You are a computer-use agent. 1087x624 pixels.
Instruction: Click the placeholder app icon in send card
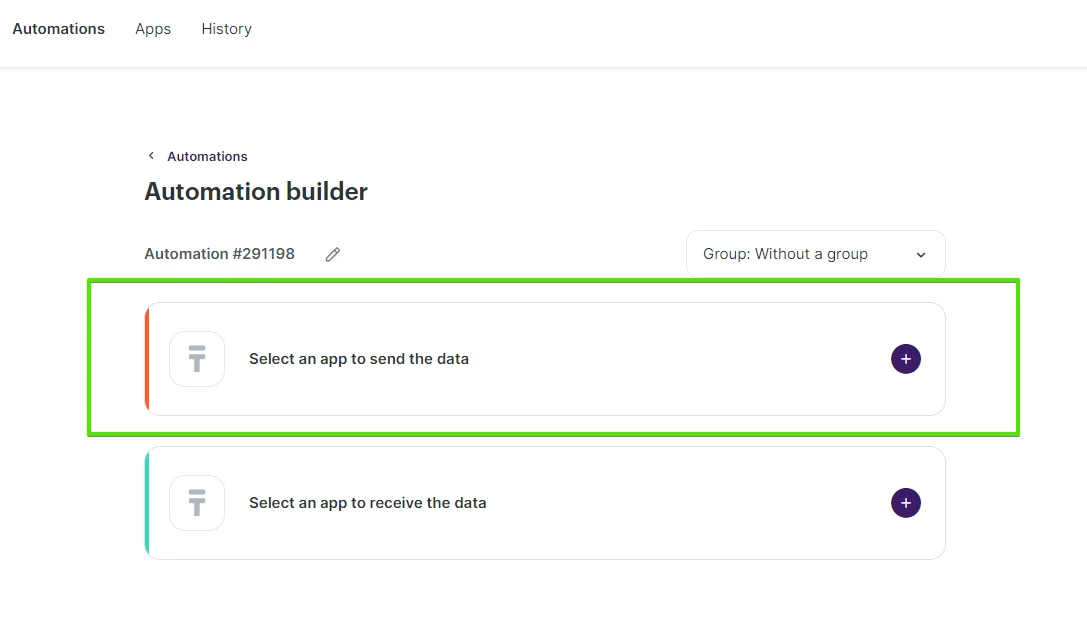[197, 359]
